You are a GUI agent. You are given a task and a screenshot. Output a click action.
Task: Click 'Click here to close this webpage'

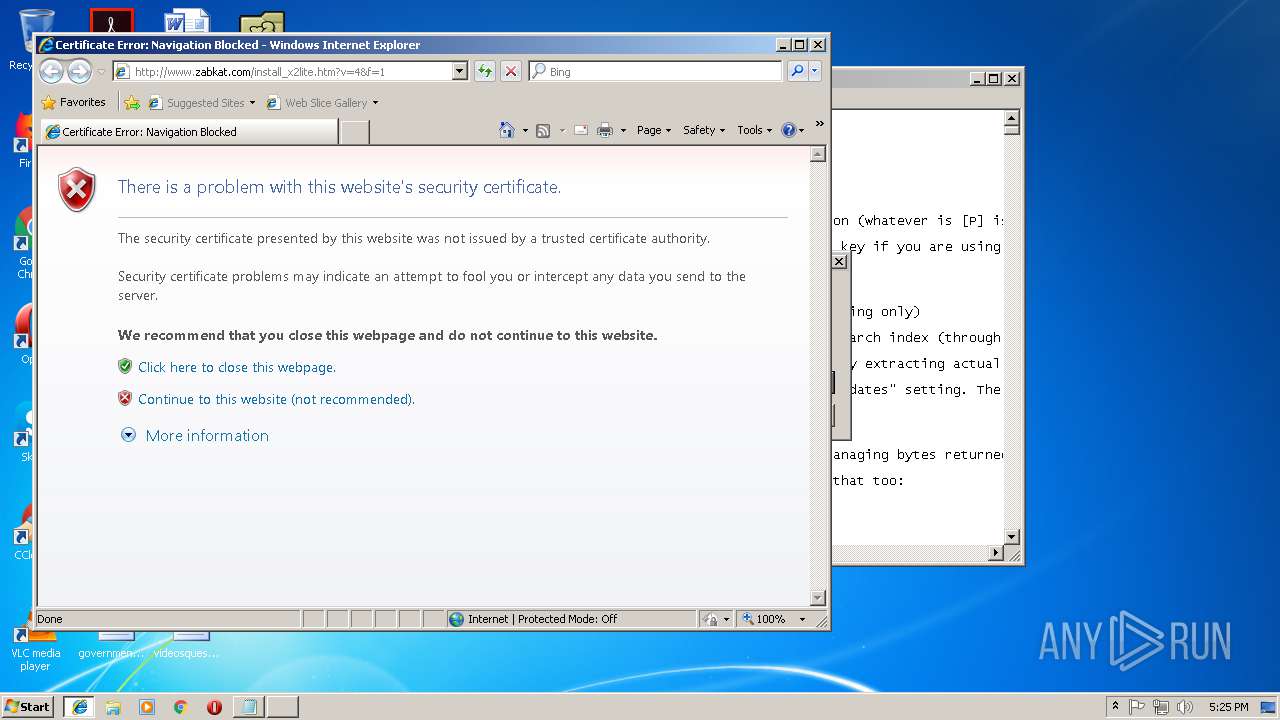click(237, 367)
